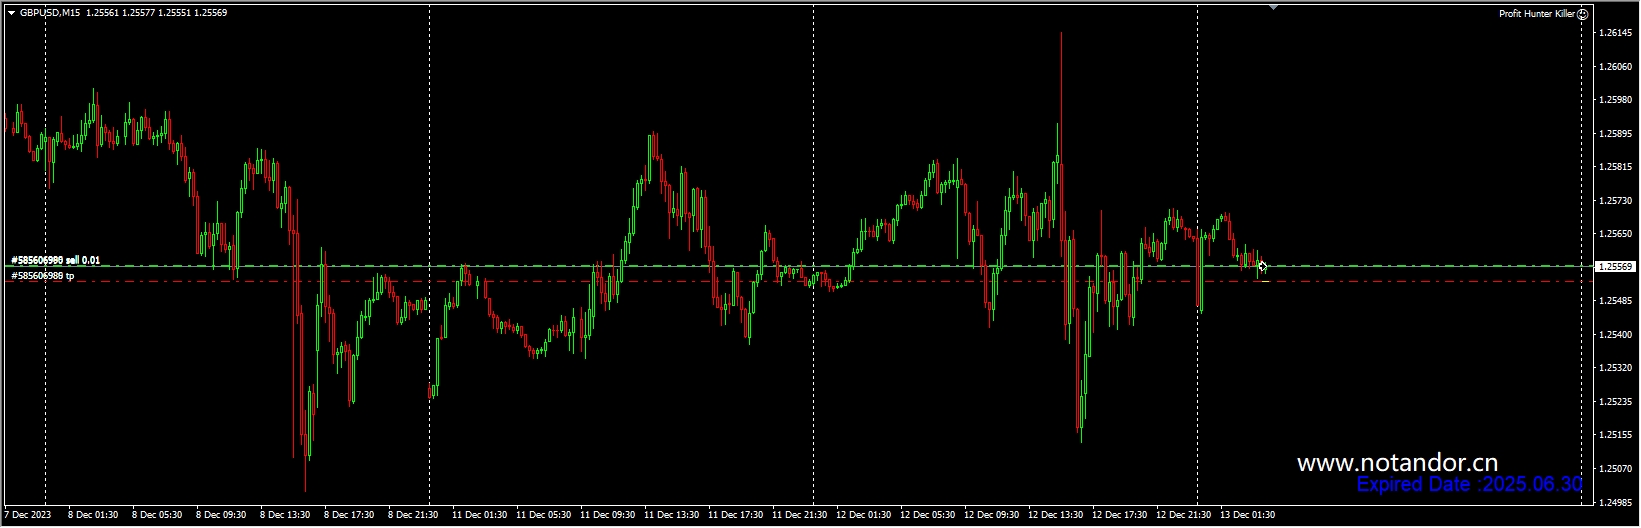Select the #585606988 sell 0.01 order label
Screen dimensions: 1641x528
pyautogui.click(x=55, y=260)
